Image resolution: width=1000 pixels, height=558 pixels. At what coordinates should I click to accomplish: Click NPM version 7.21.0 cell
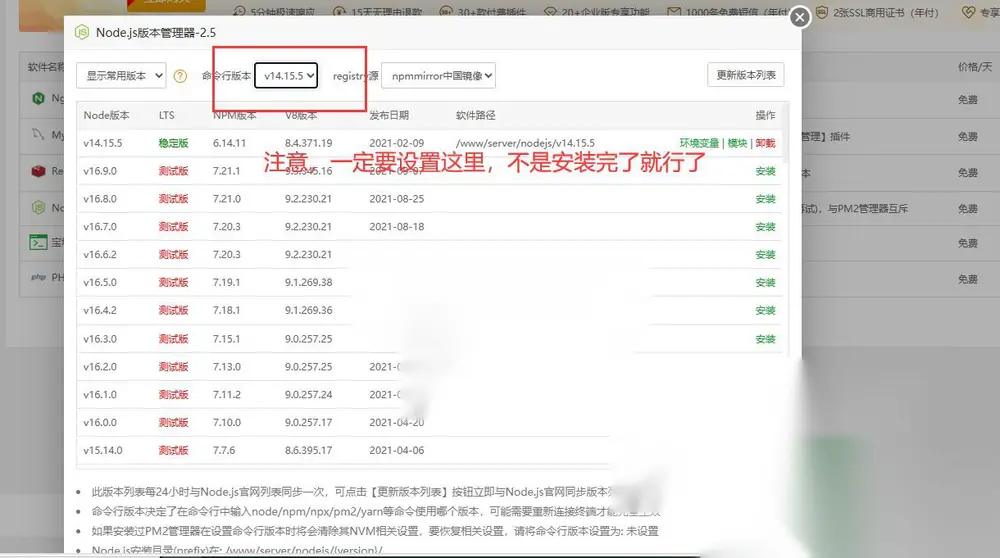tap(226, 199)
